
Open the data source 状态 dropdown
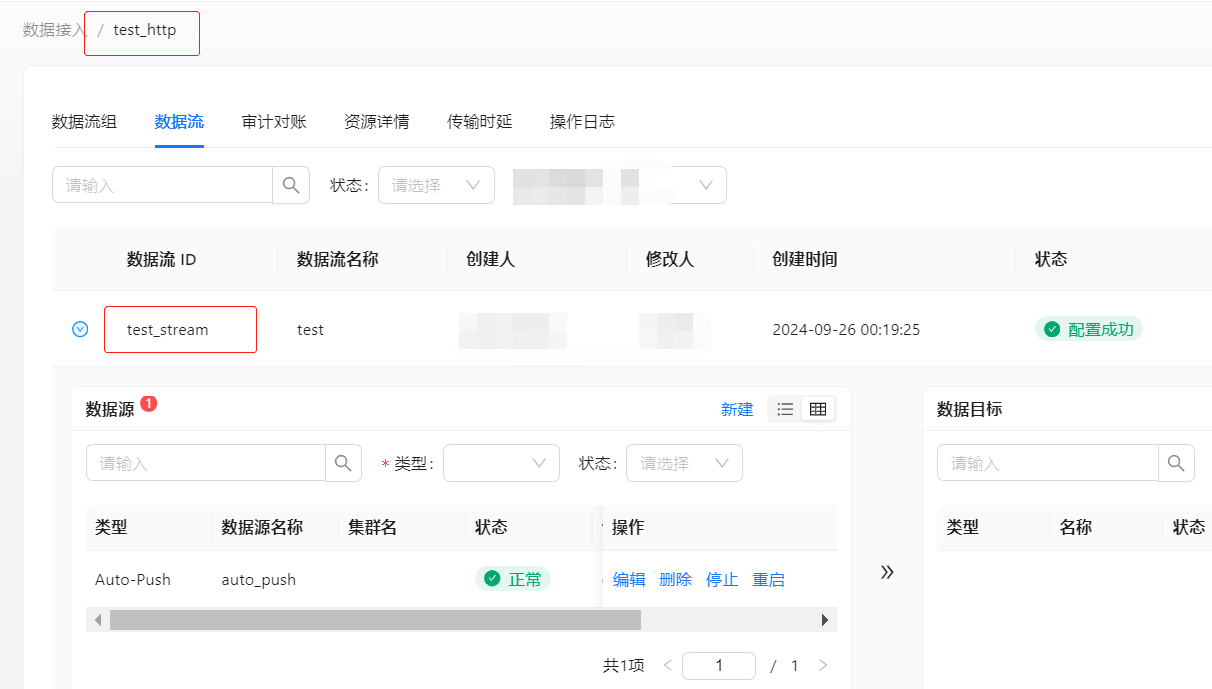684,463
